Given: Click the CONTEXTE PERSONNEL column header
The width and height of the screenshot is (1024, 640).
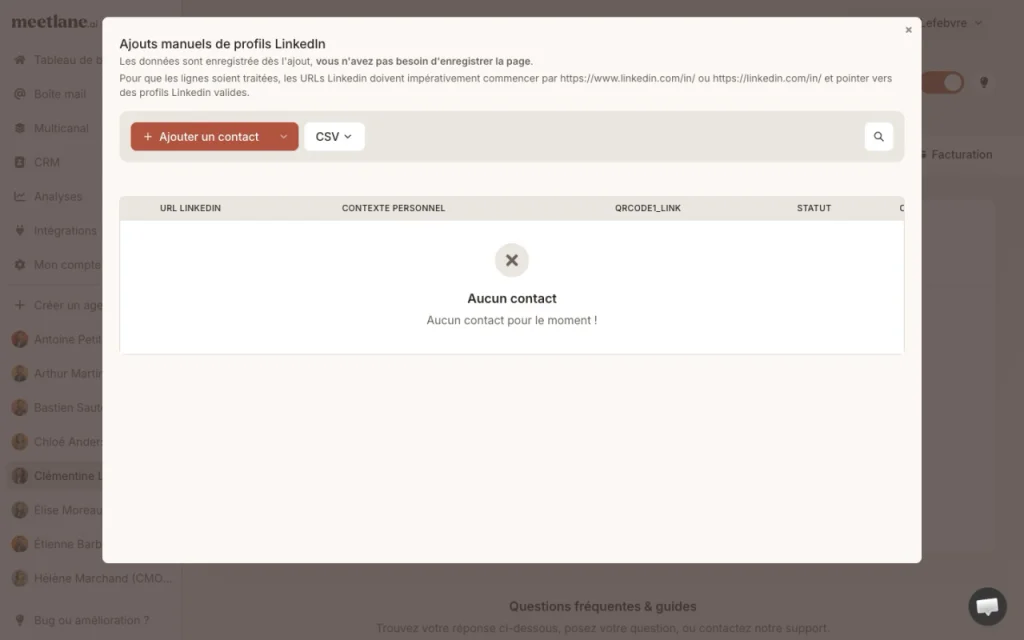Looking at the screenshot, I should (393, 208).
